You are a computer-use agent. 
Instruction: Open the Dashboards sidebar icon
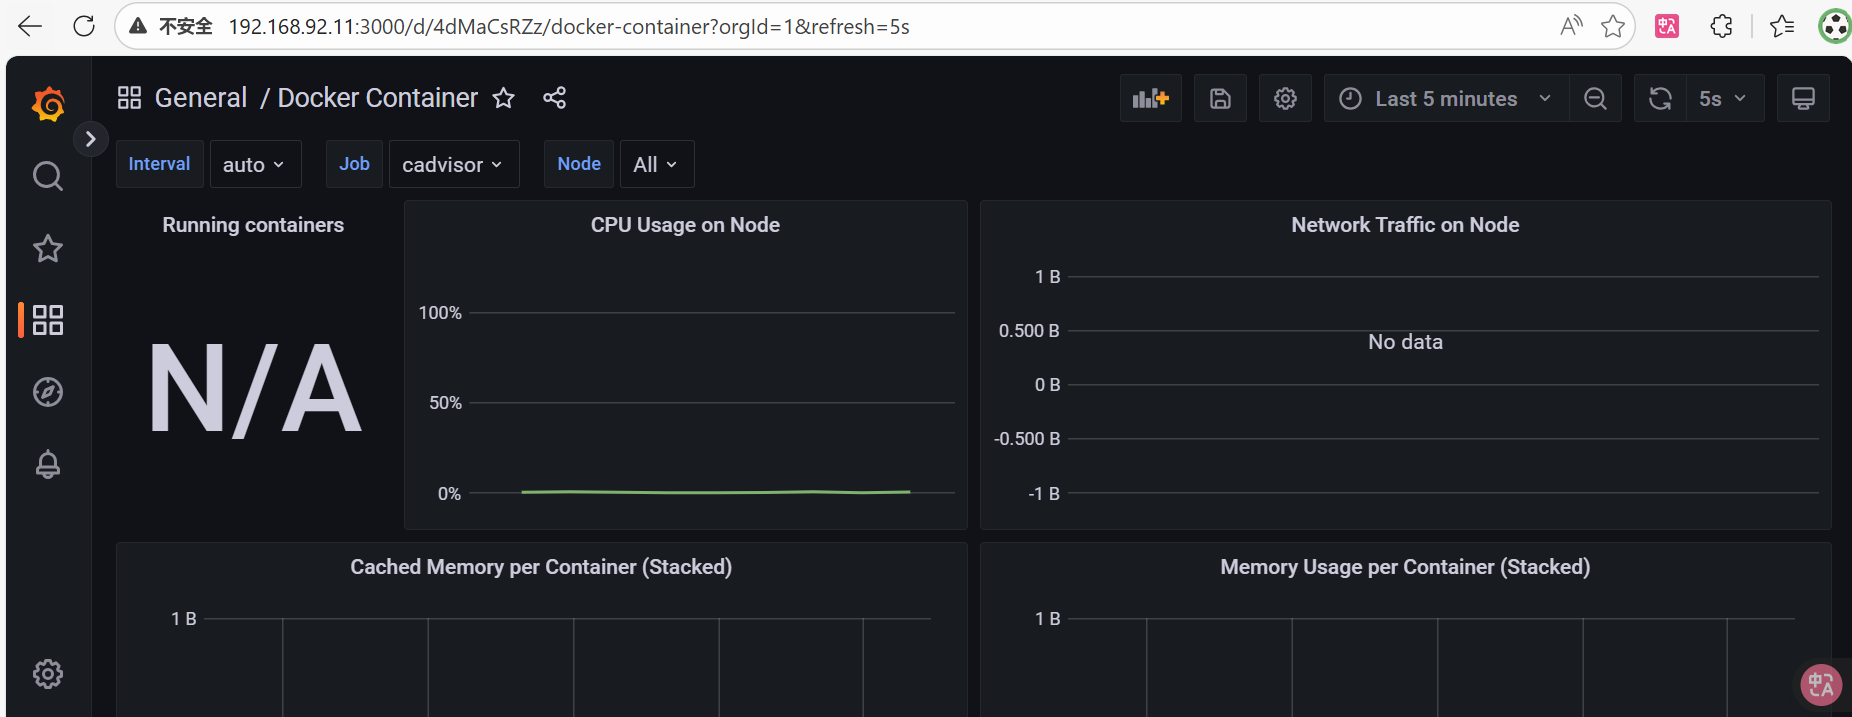pyautogui.click(x=48, y=320)
